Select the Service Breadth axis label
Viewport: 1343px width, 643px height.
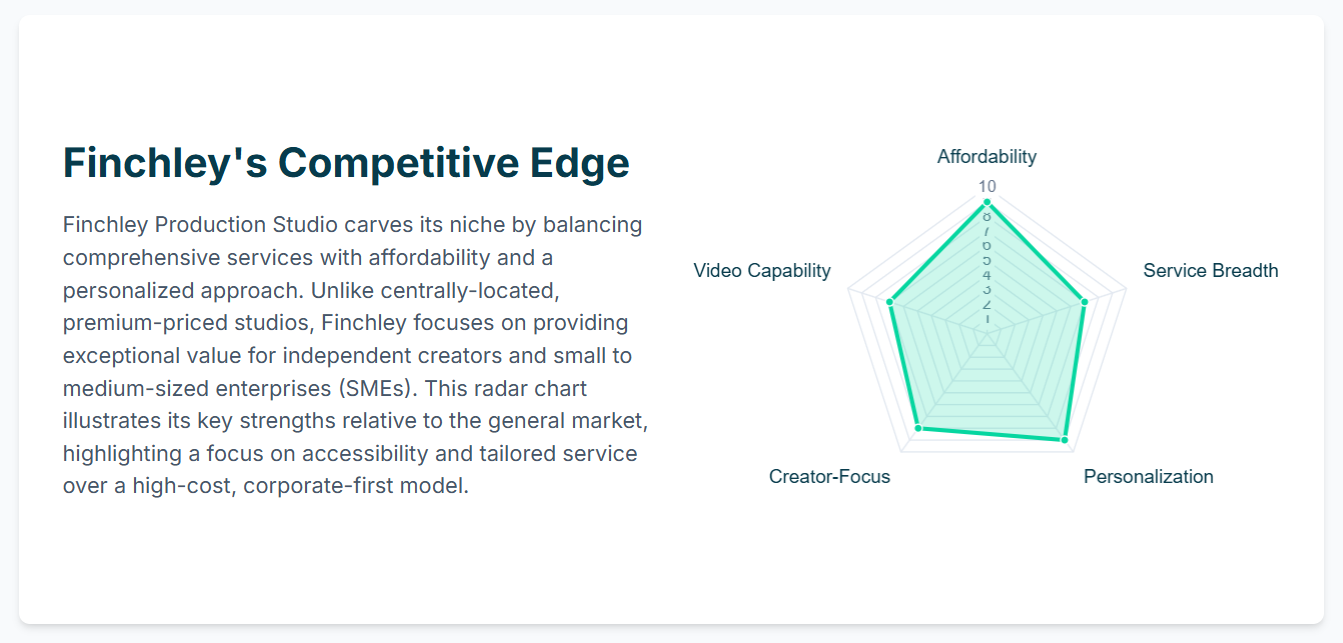[1210, 271]
